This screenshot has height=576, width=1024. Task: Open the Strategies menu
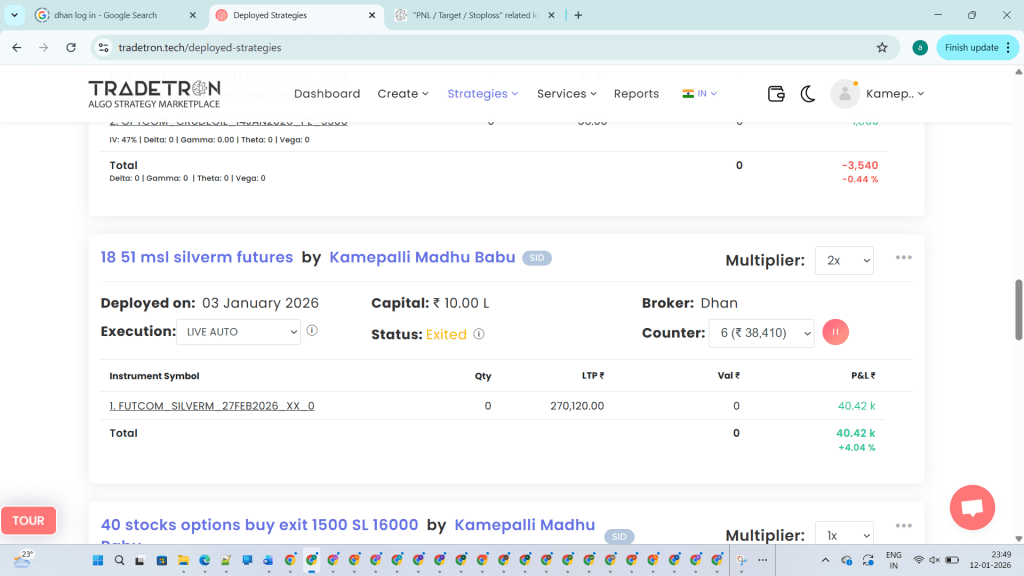click(482, 94)
